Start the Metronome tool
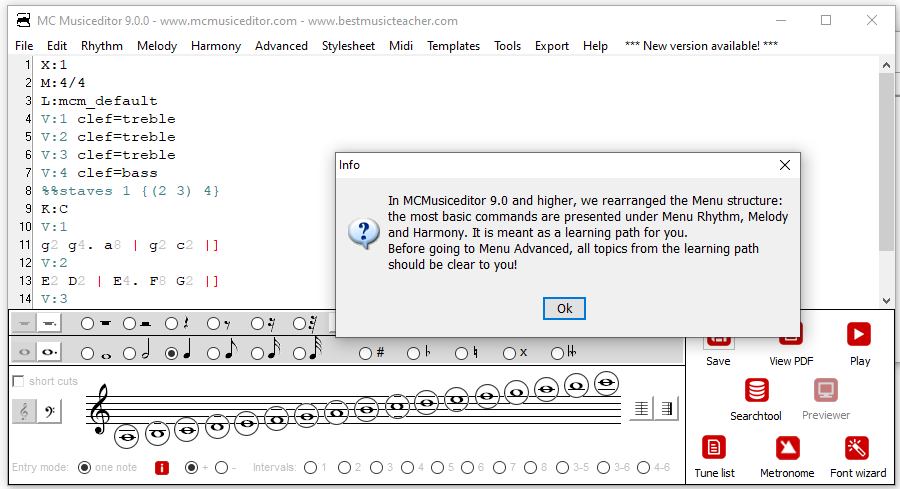900x489 pixels. click(788, 448)
